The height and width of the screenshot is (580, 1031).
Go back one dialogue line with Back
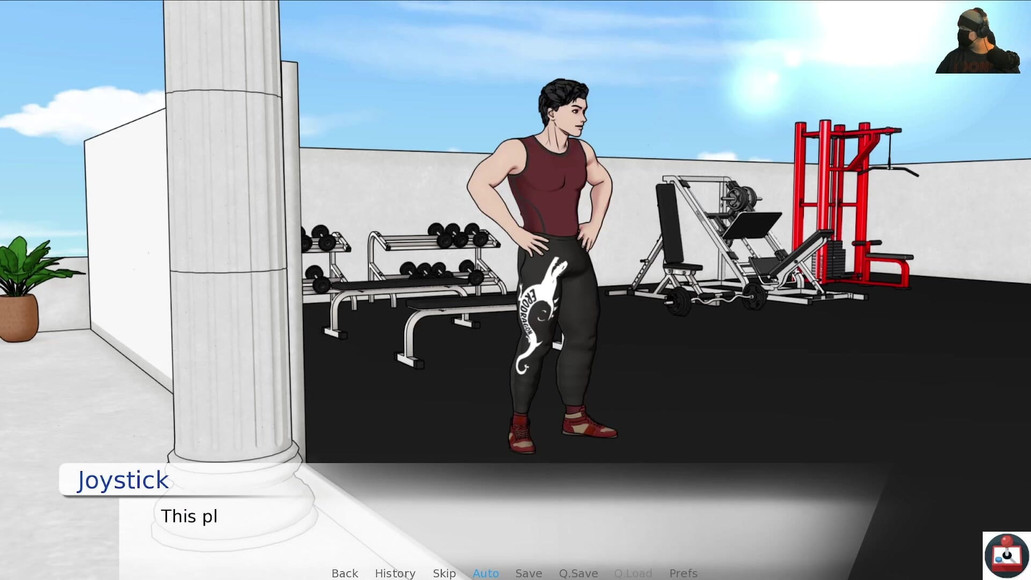point(344,573)
